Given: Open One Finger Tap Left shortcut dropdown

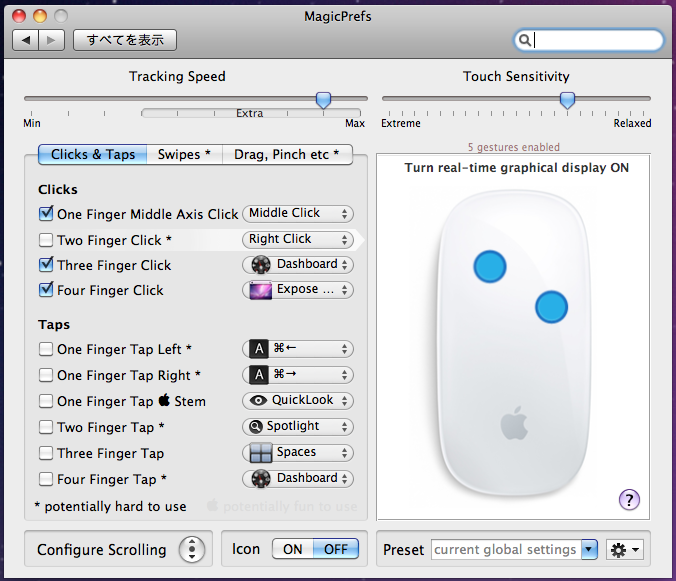Looking at the screenshot, I should (x=298, y=348).
